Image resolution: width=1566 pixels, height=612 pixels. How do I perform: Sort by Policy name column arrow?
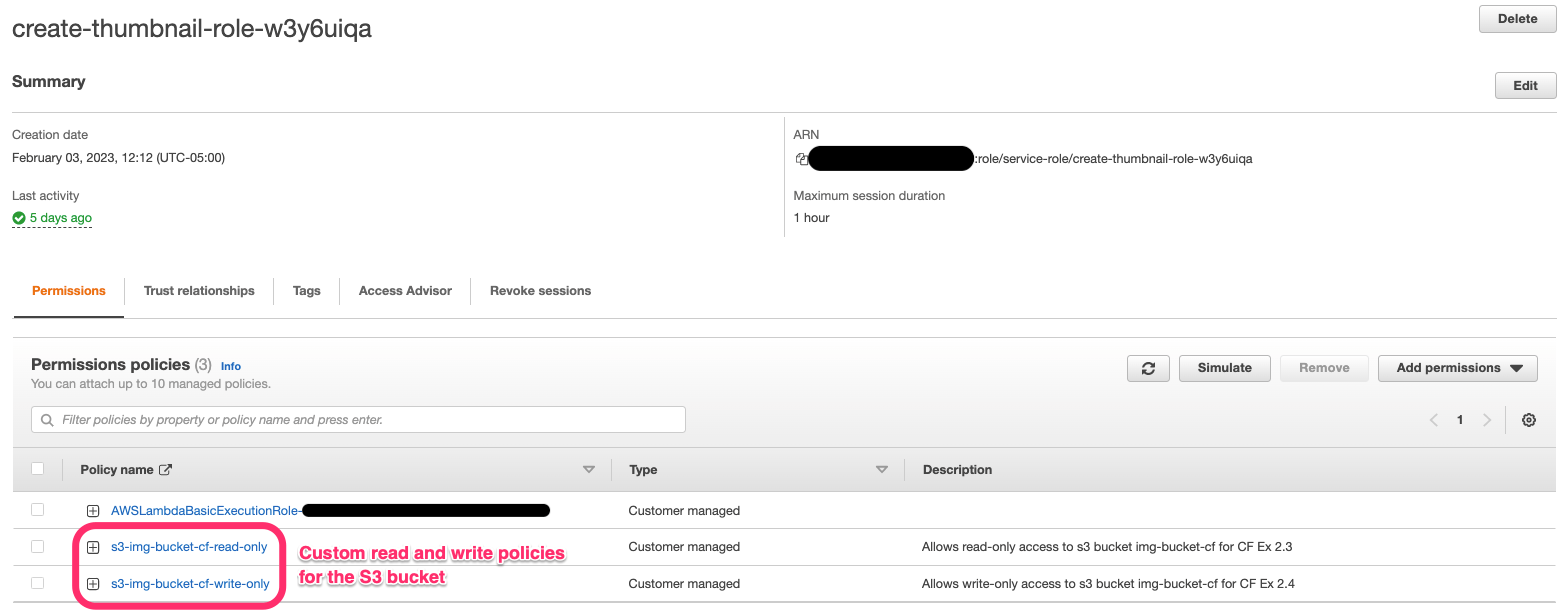588,469
